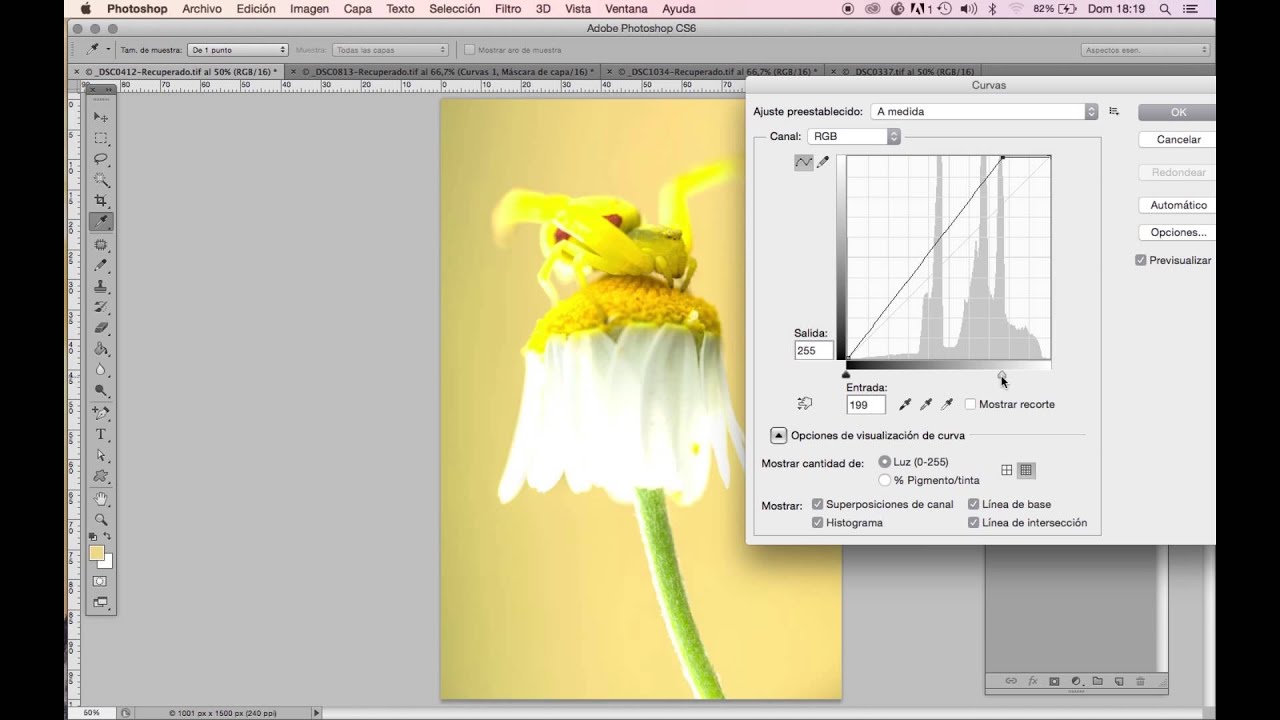Open the Filtro menu
Screen dimensions: 1280x720
point(508,9)
